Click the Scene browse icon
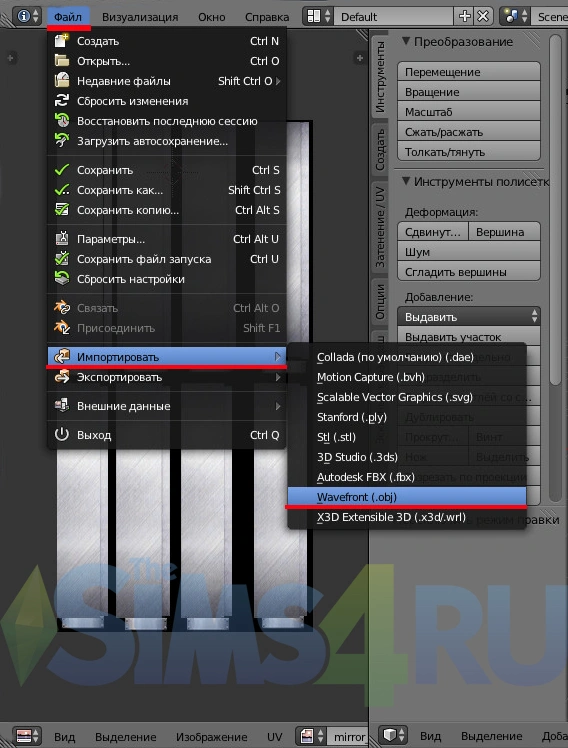Viewport: 568px width, 748px height. pos(515,16)
